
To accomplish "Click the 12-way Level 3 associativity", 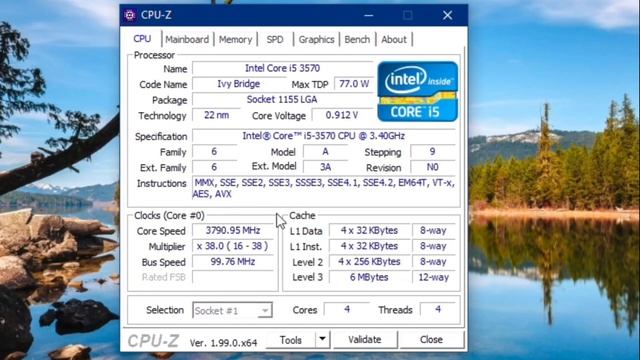I will coord(433,277).
